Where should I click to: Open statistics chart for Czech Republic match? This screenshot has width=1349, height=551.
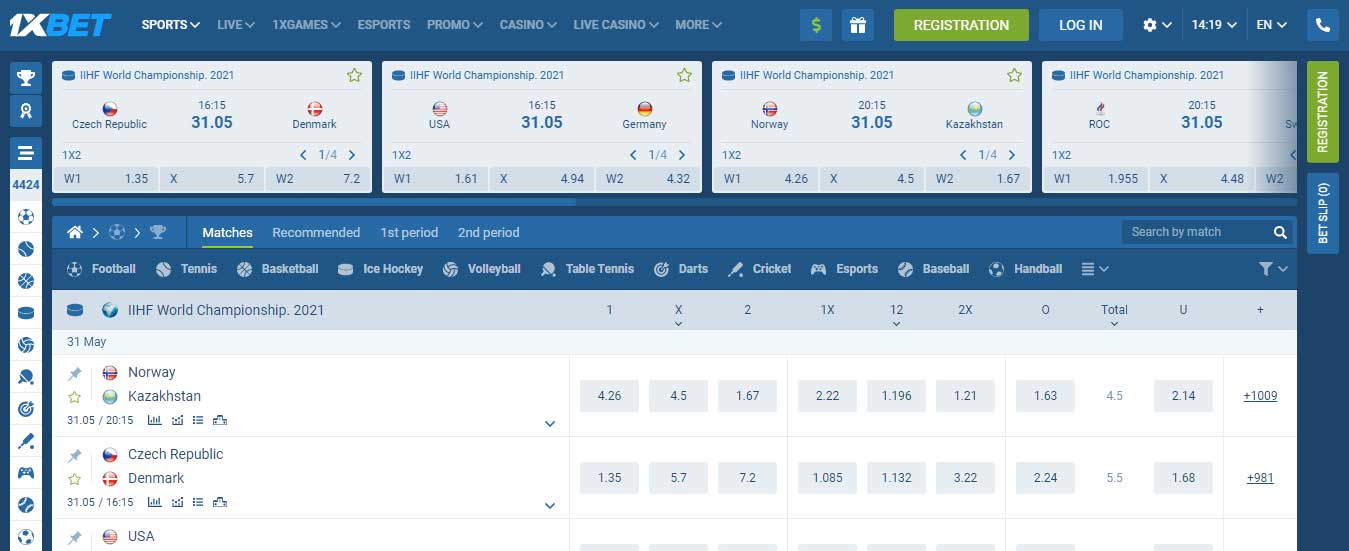153,502
